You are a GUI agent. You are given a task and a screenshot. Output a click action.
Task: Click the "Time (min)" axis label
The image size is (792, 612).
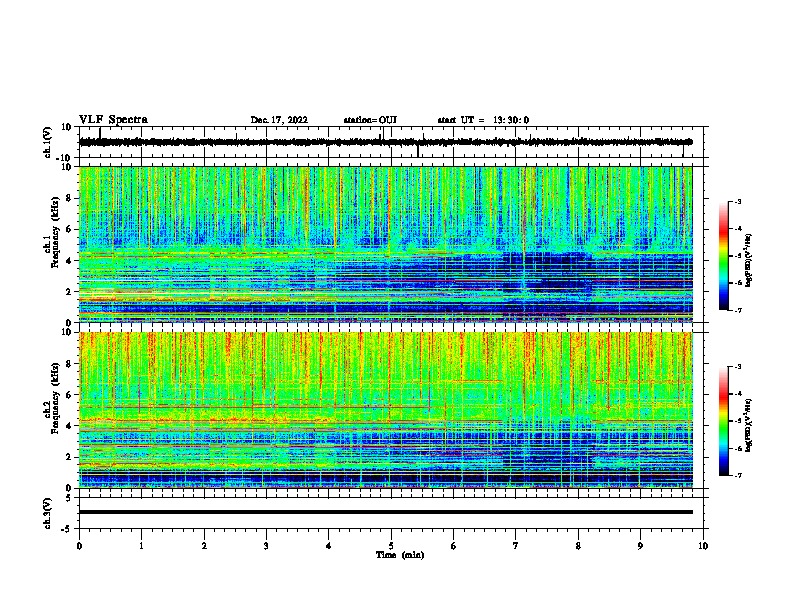400,555
